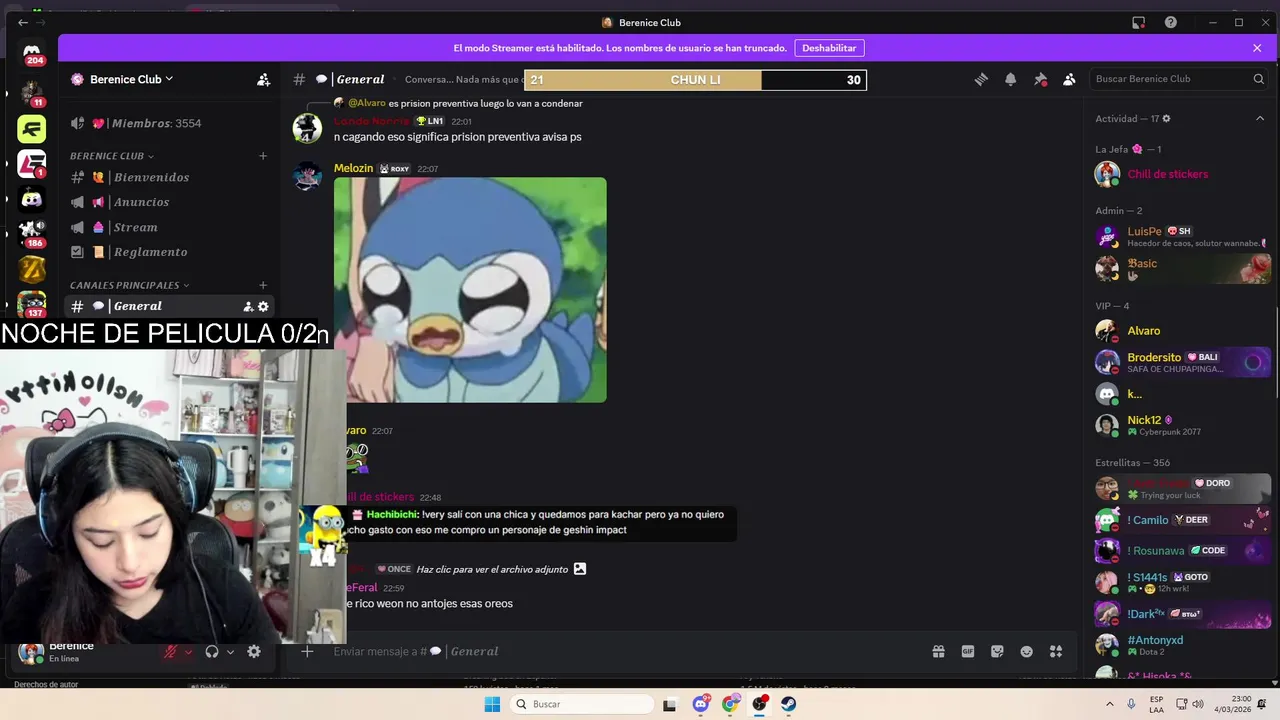Open ! Camilo member profile
Screen dimensions: 1280x720
coord(1180,520)
